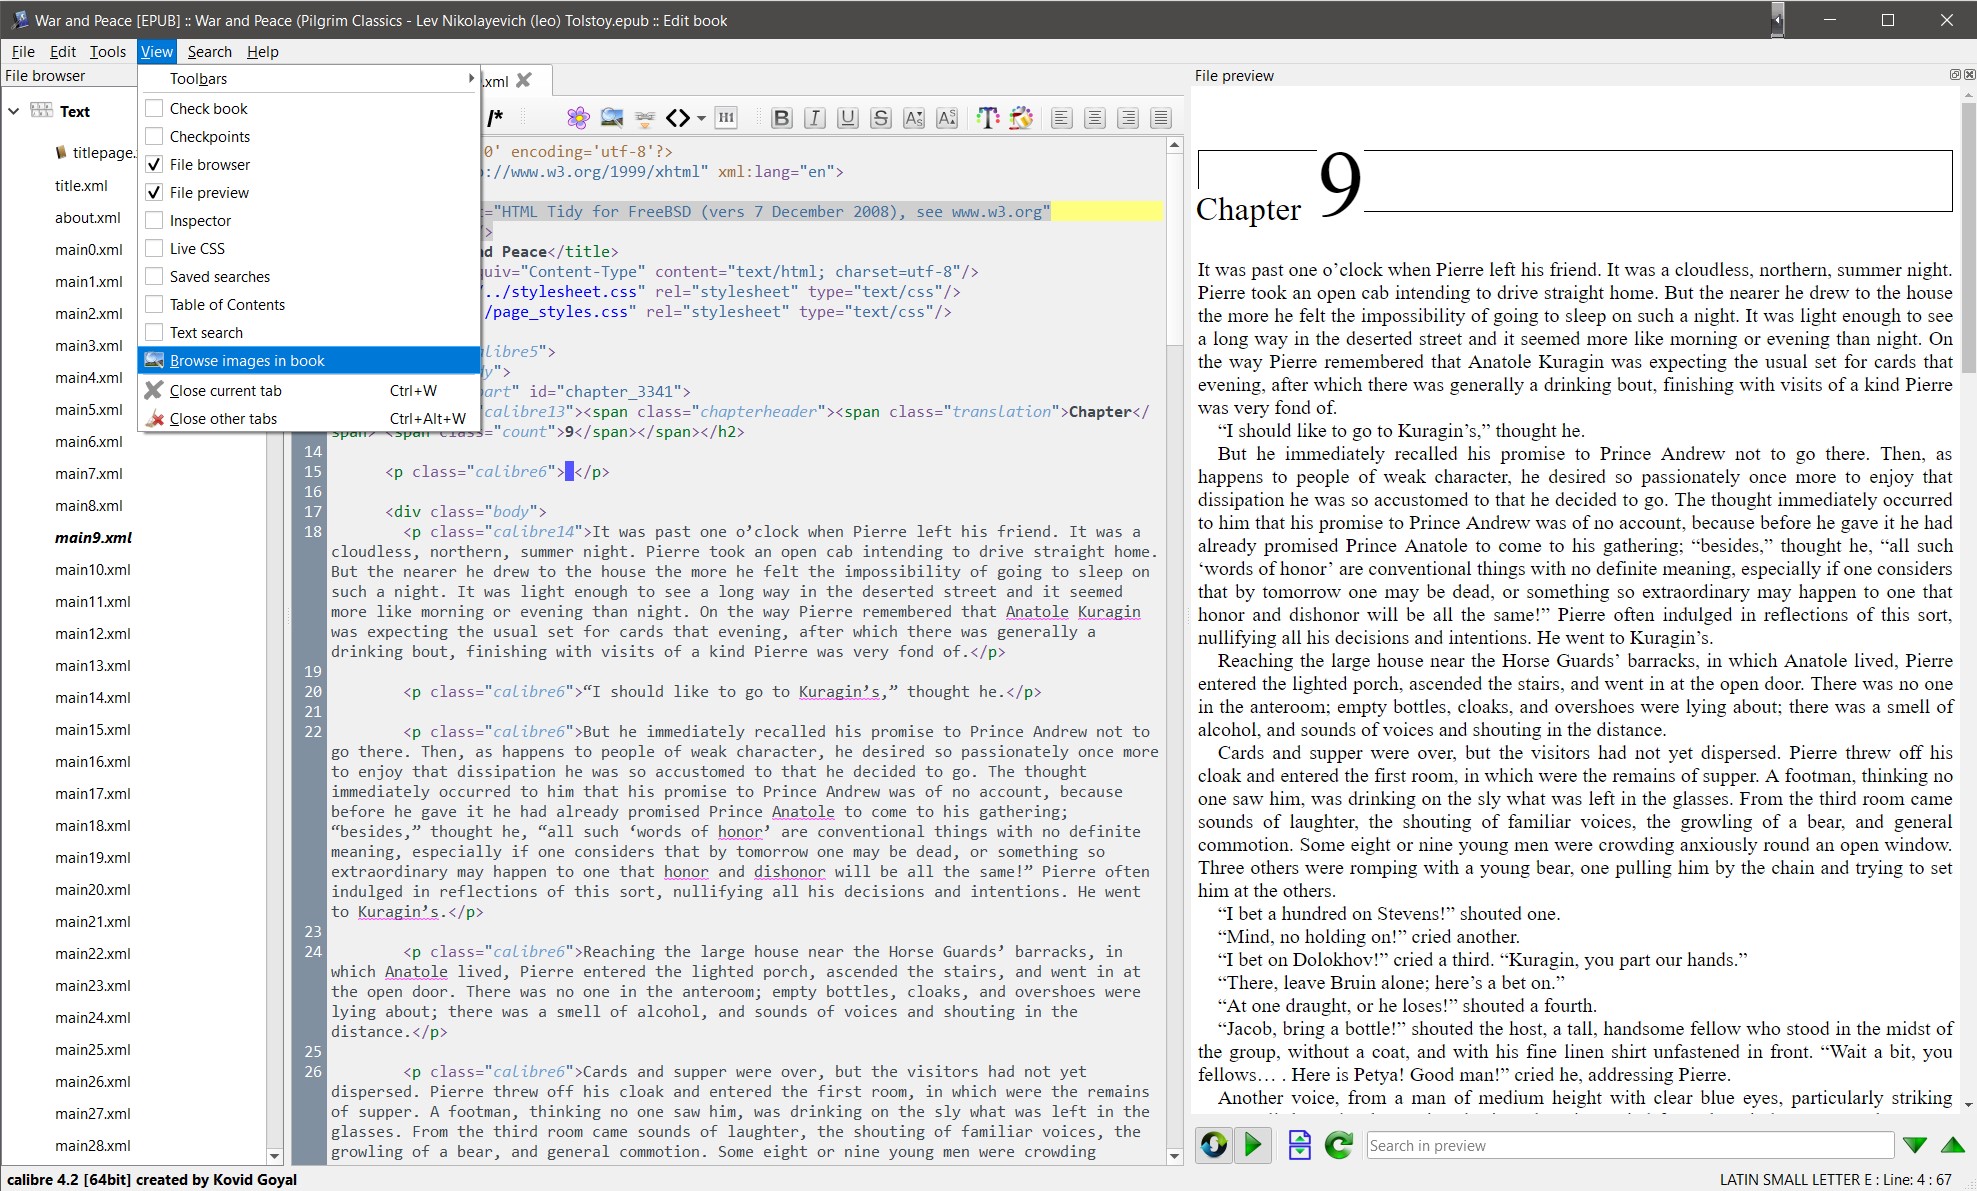Click the text foreground color icon
The width and height of the screenshot is (1977, 1191).
987,118
